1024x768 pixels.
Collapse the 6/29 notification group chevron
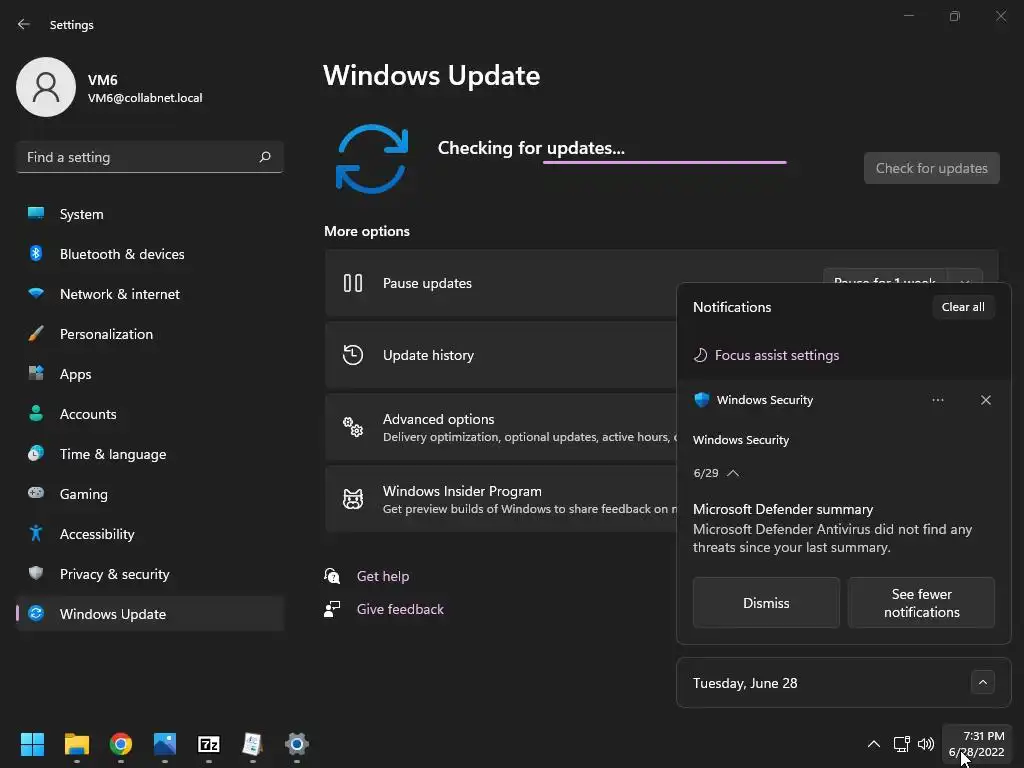733,473
